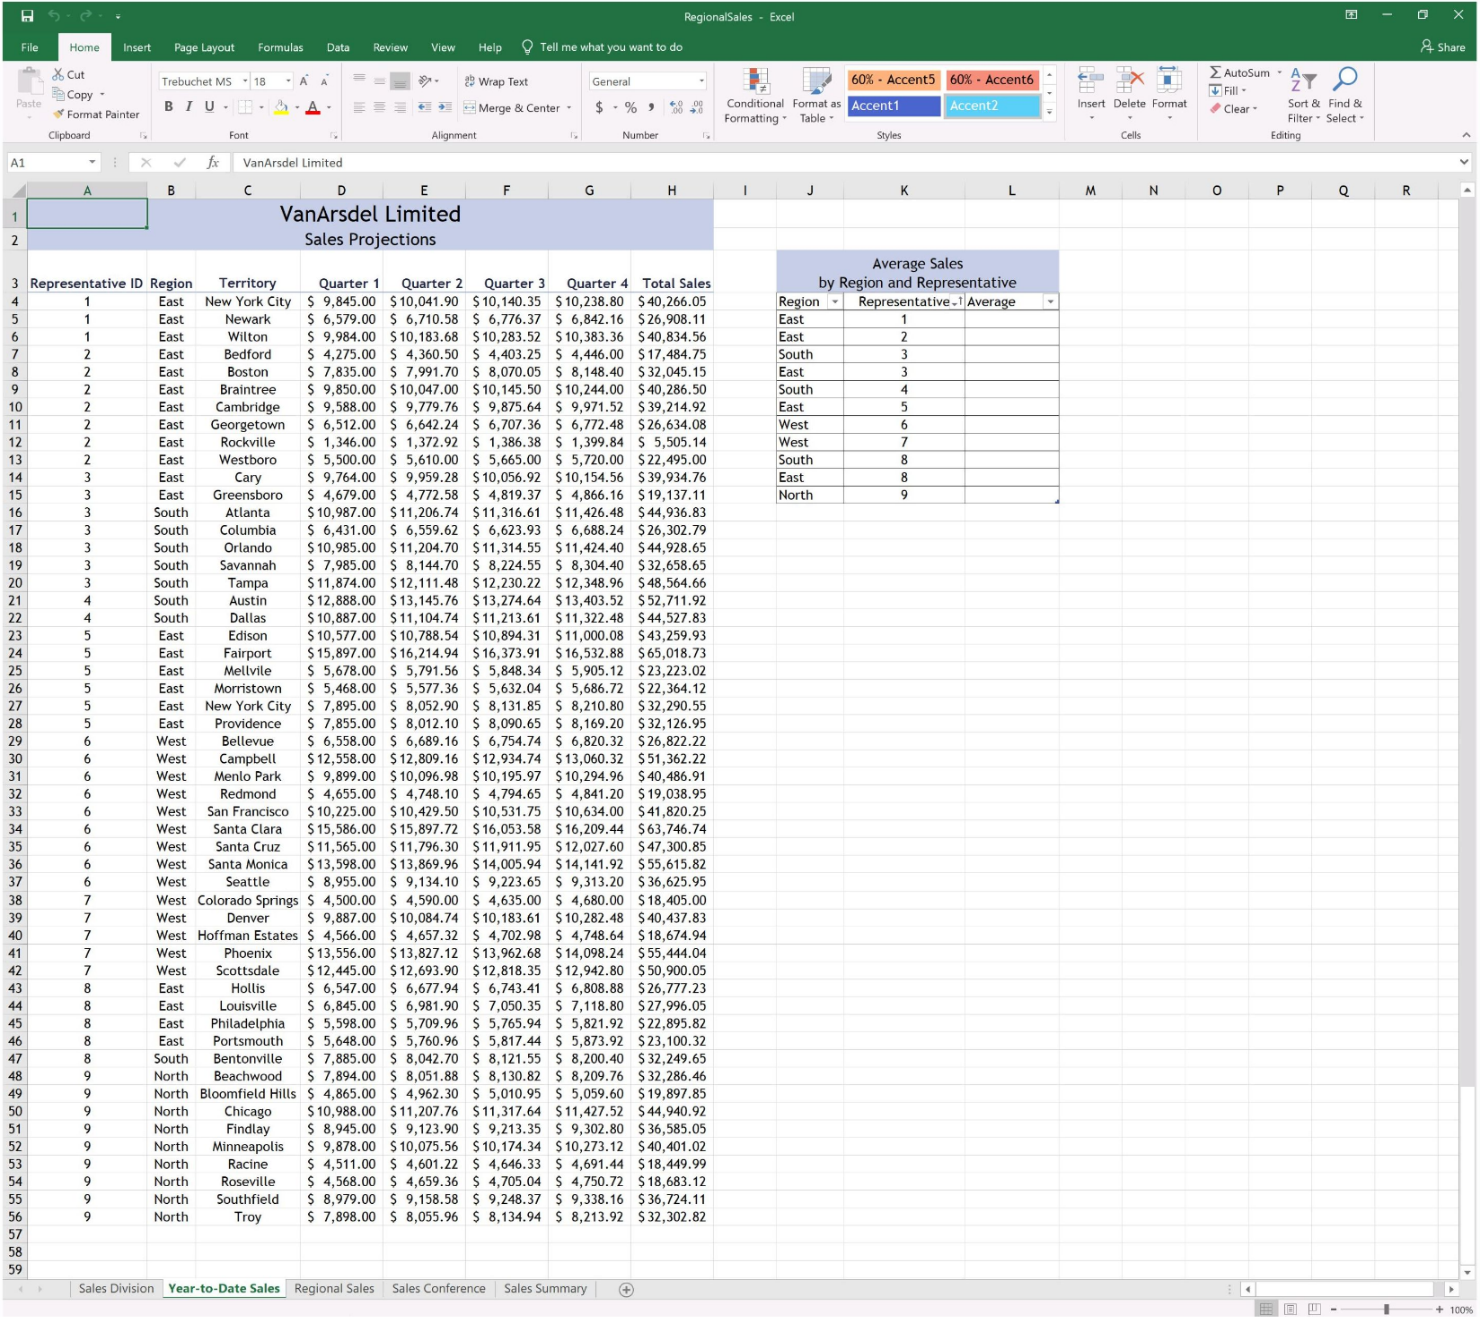Click the Delete cells icon

1130,80
